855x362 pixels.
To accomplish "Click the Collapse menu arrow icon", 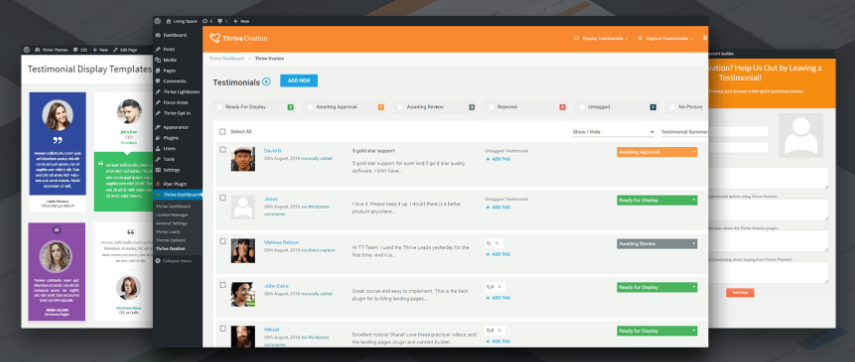I will (x=158, y=261).
